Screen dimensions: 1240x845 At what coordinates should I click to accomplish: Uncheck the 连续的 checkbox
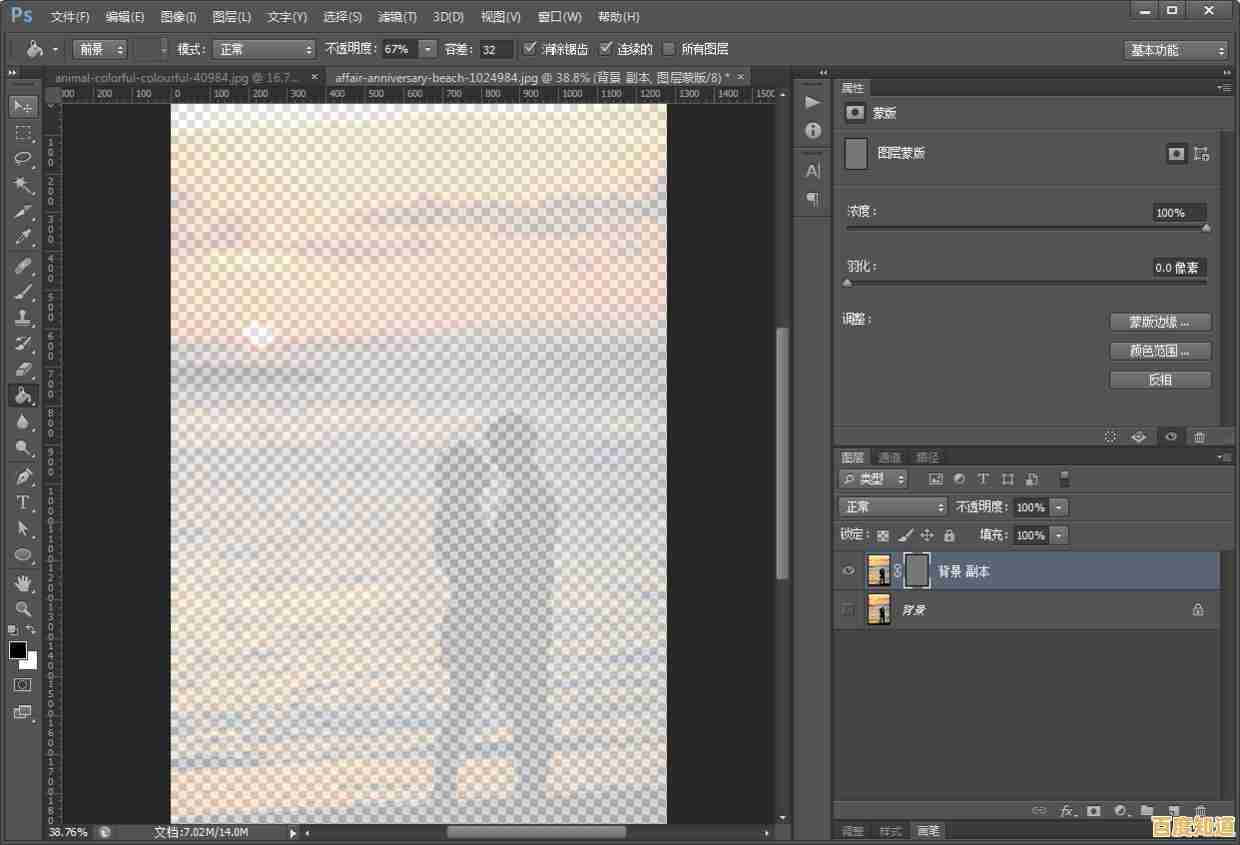tap(606, 49)
